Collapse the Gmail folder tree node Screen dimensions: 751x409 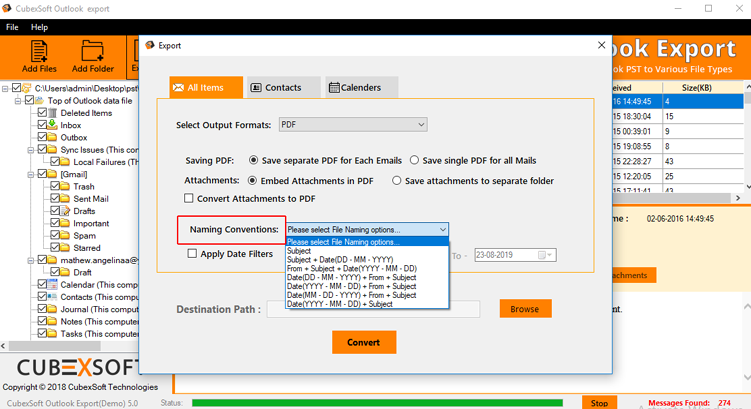pos(30,174)
